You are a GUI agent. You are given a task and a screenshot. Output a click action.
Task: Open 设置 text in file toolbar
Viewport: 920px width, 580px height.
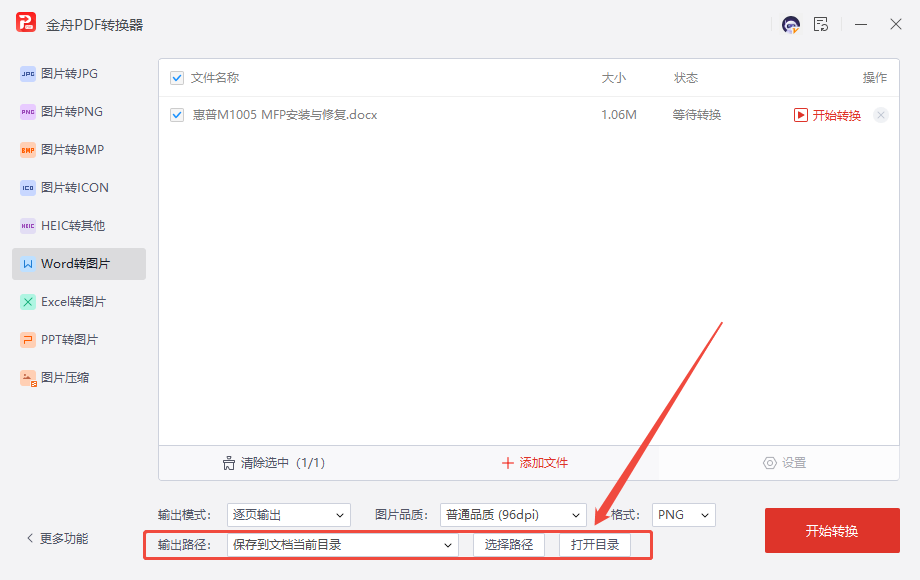click(794, 463)
